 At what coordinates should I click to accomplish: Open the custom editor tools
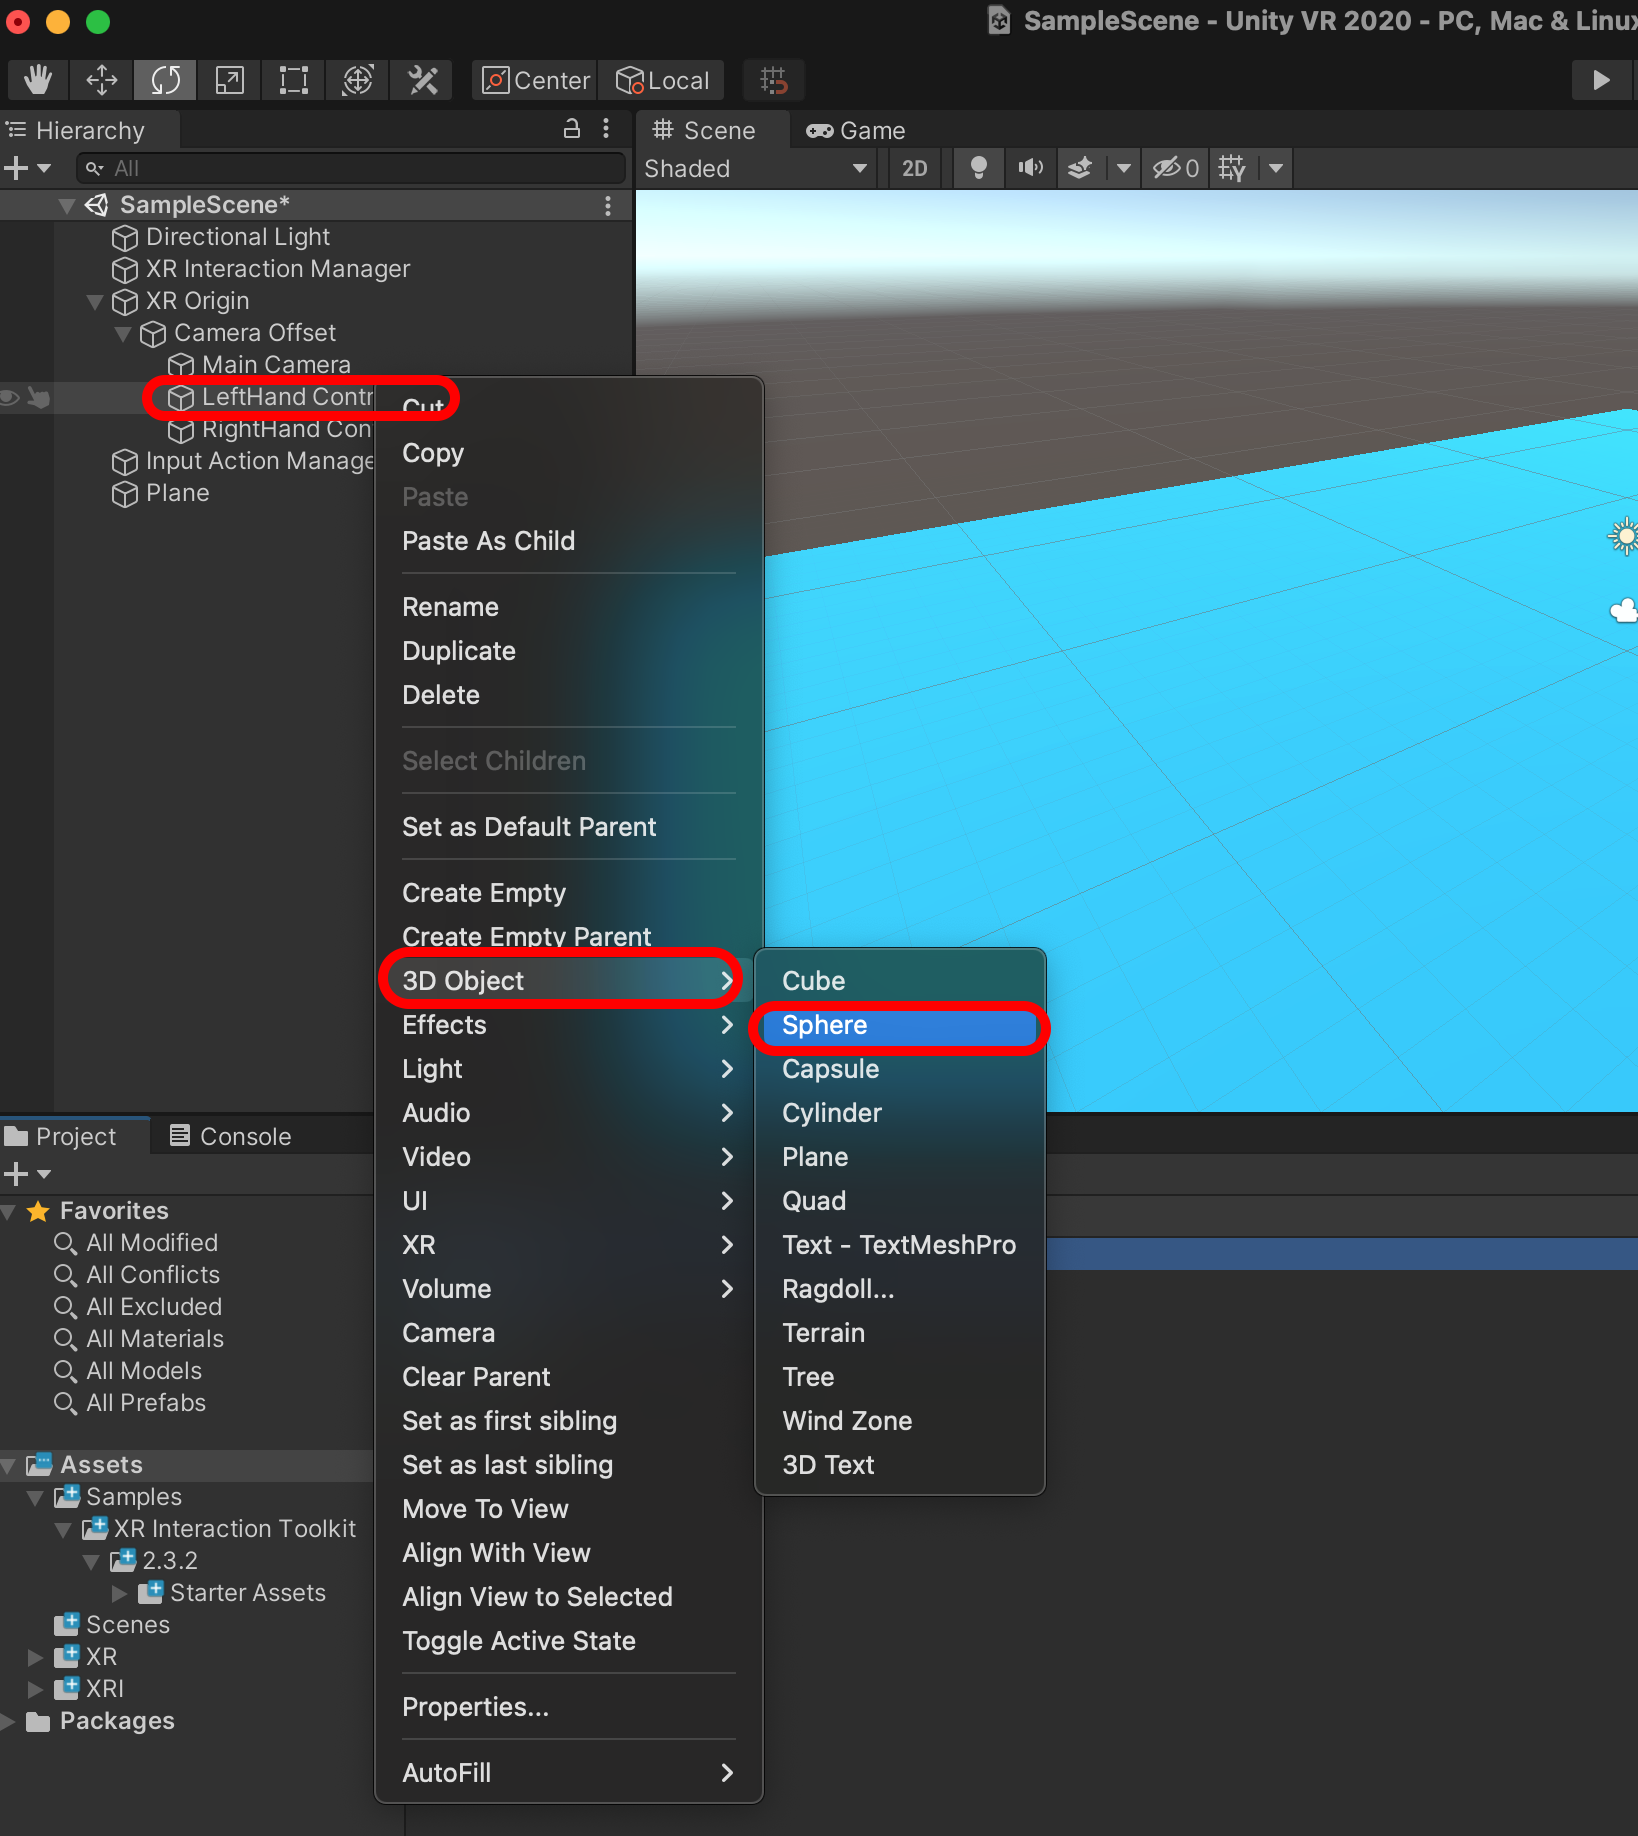tap(422, 80)
